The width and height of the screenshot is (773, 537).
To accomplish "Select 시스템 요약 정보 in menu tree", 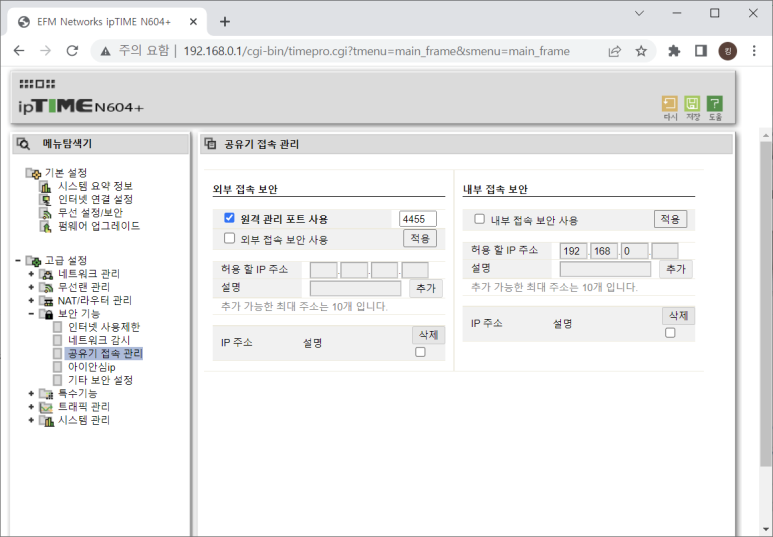I will pos(95,186).
